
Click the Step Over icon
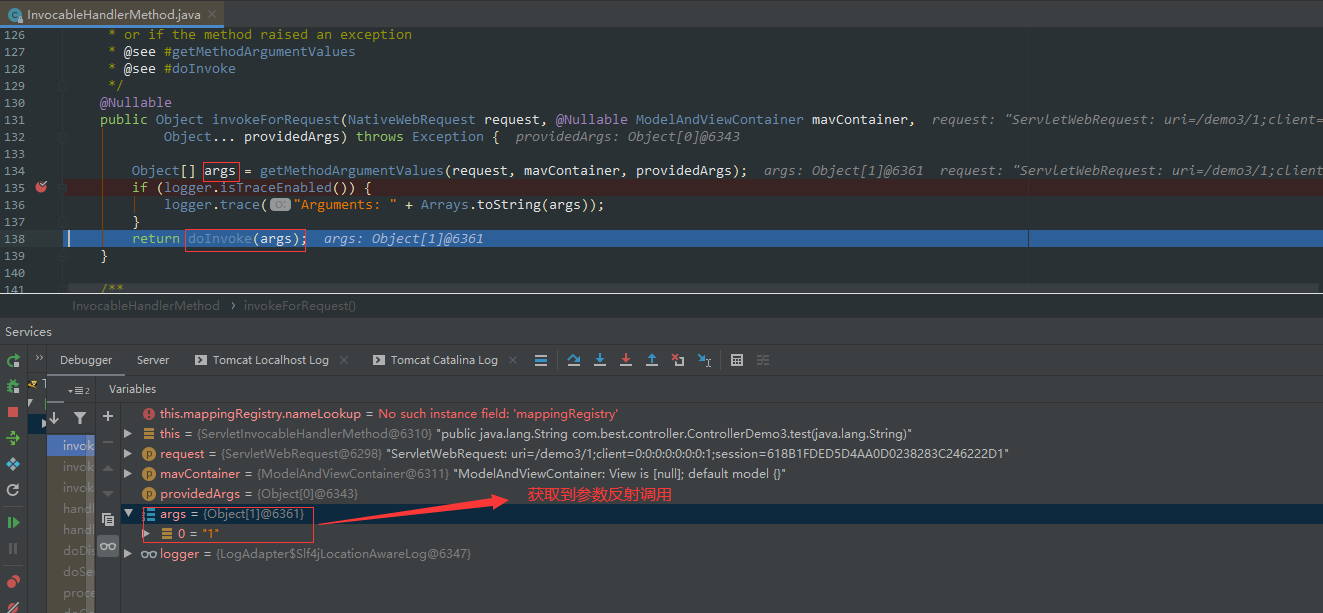click(574, 360)
